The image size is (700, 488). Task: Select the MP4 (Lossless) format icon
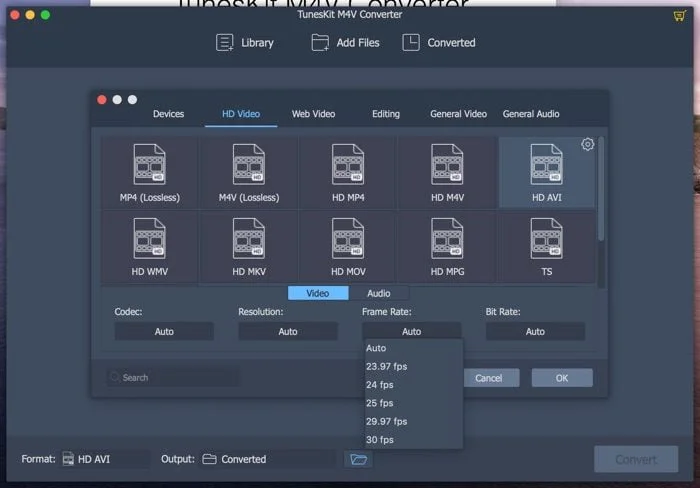tap(150, 164)
